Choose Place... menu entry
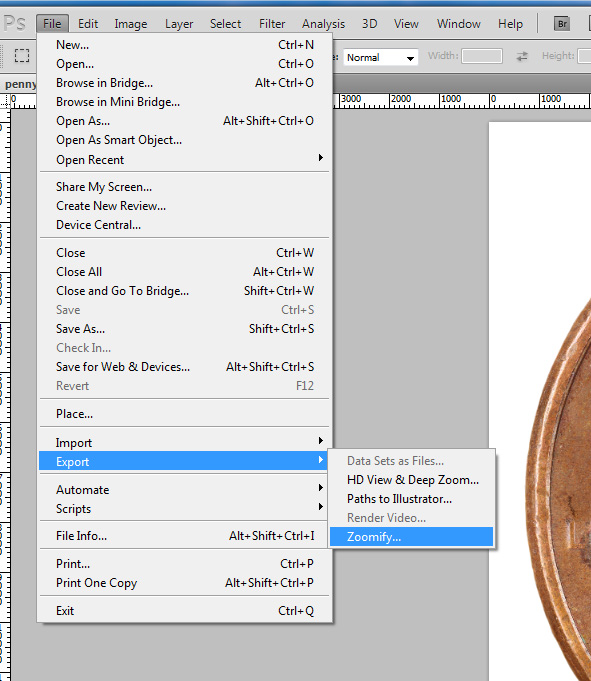This screenshot has height=681, width=591. (185, 414)
